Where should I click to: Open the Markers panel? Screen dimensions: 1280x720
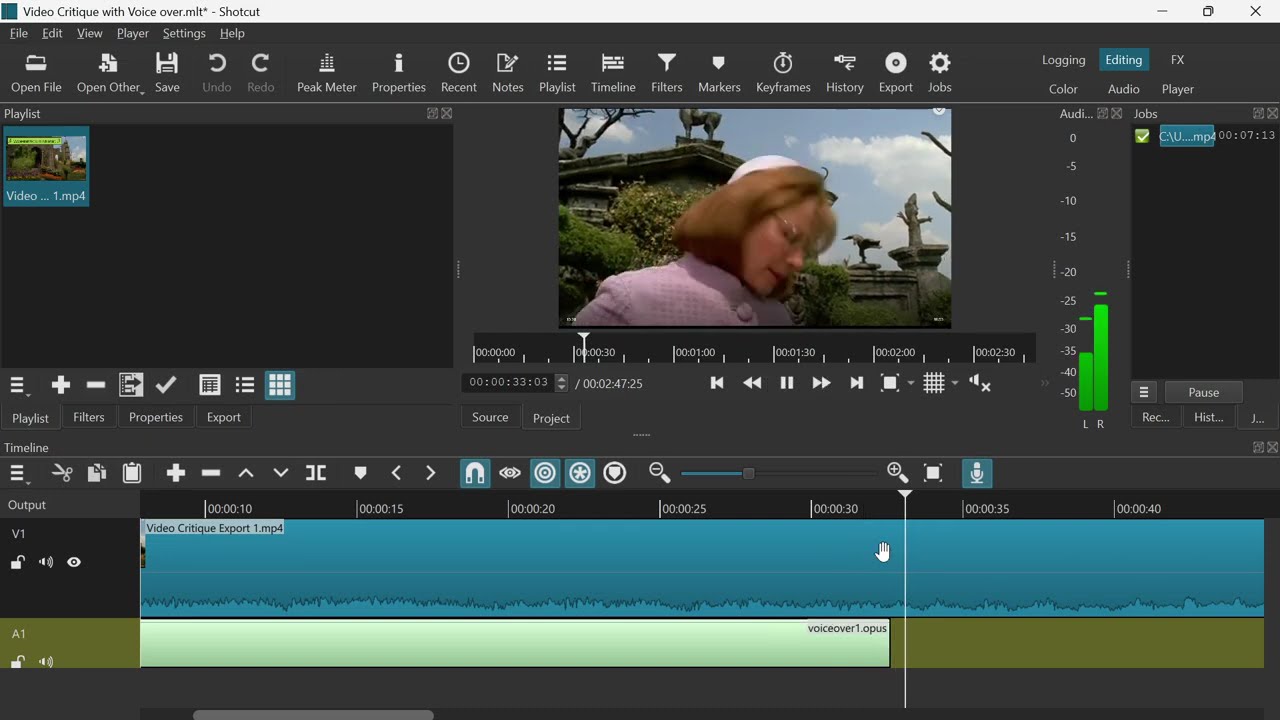[x=719, y=73]
